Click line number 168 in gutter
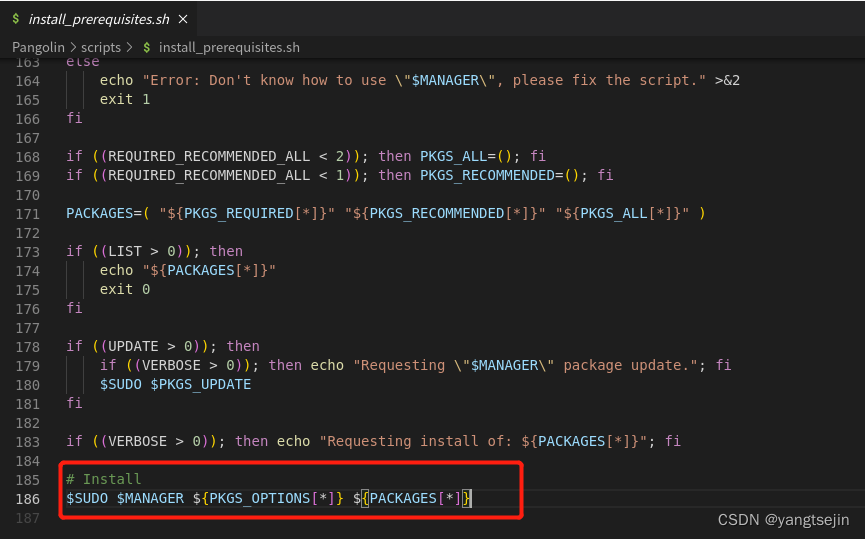Screen dimensions: 865x539 (28, 157)
